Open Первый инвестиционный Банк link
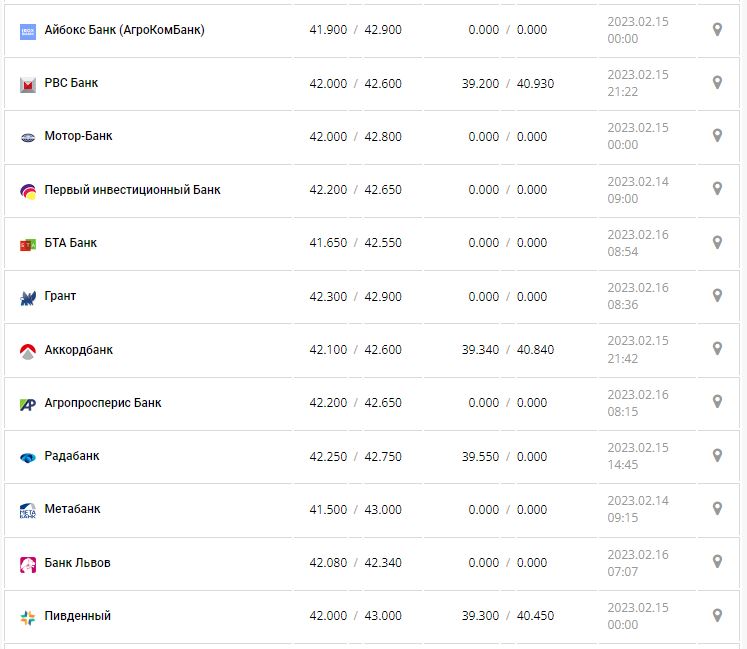 (132, 190)
